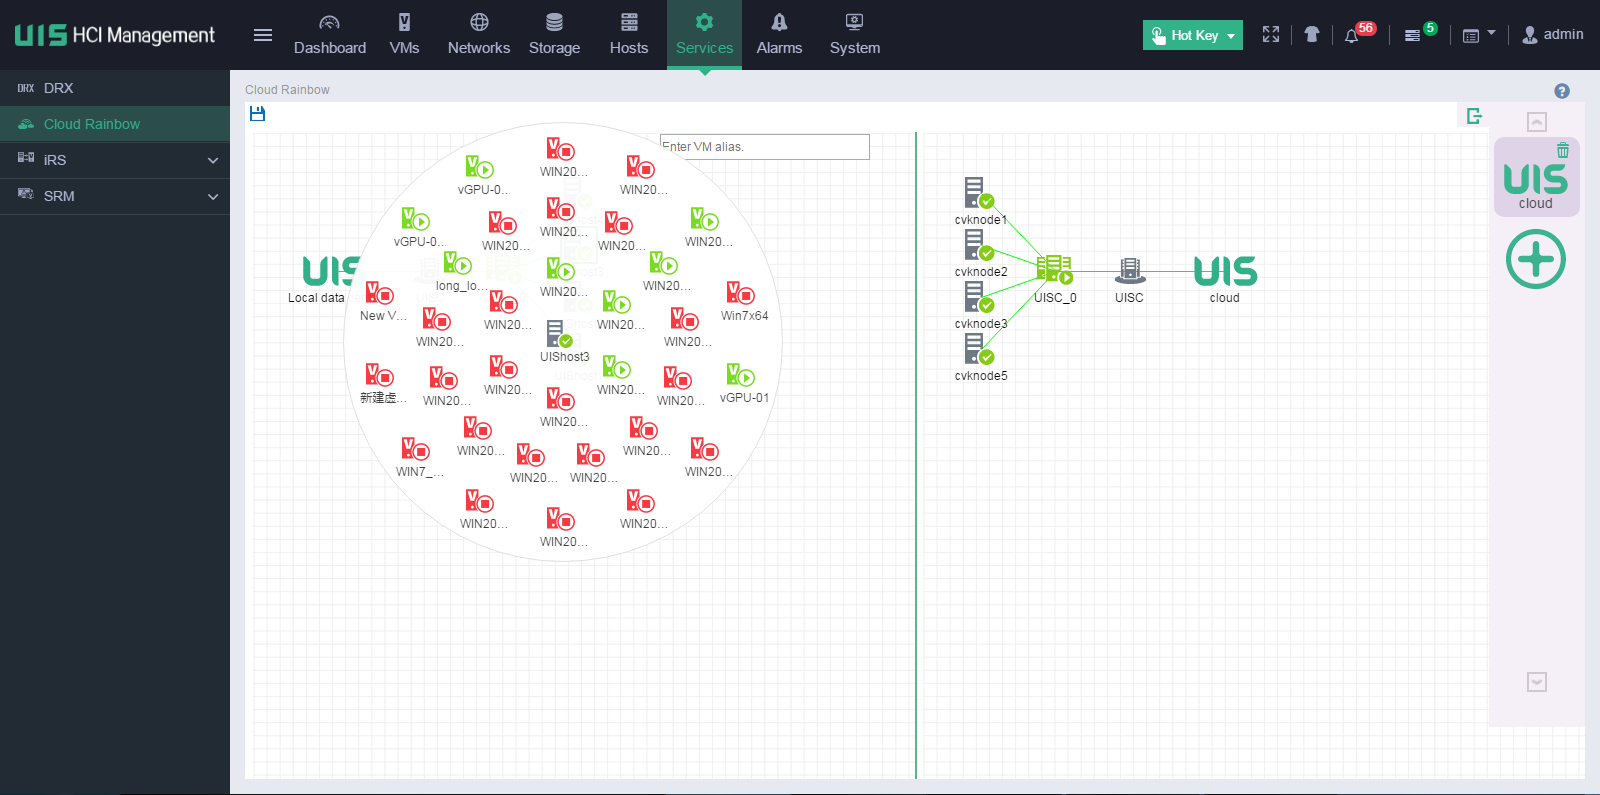Select the New V... VM icon
This screenshot has height=795, width=1600.
(x=379, y=293)
